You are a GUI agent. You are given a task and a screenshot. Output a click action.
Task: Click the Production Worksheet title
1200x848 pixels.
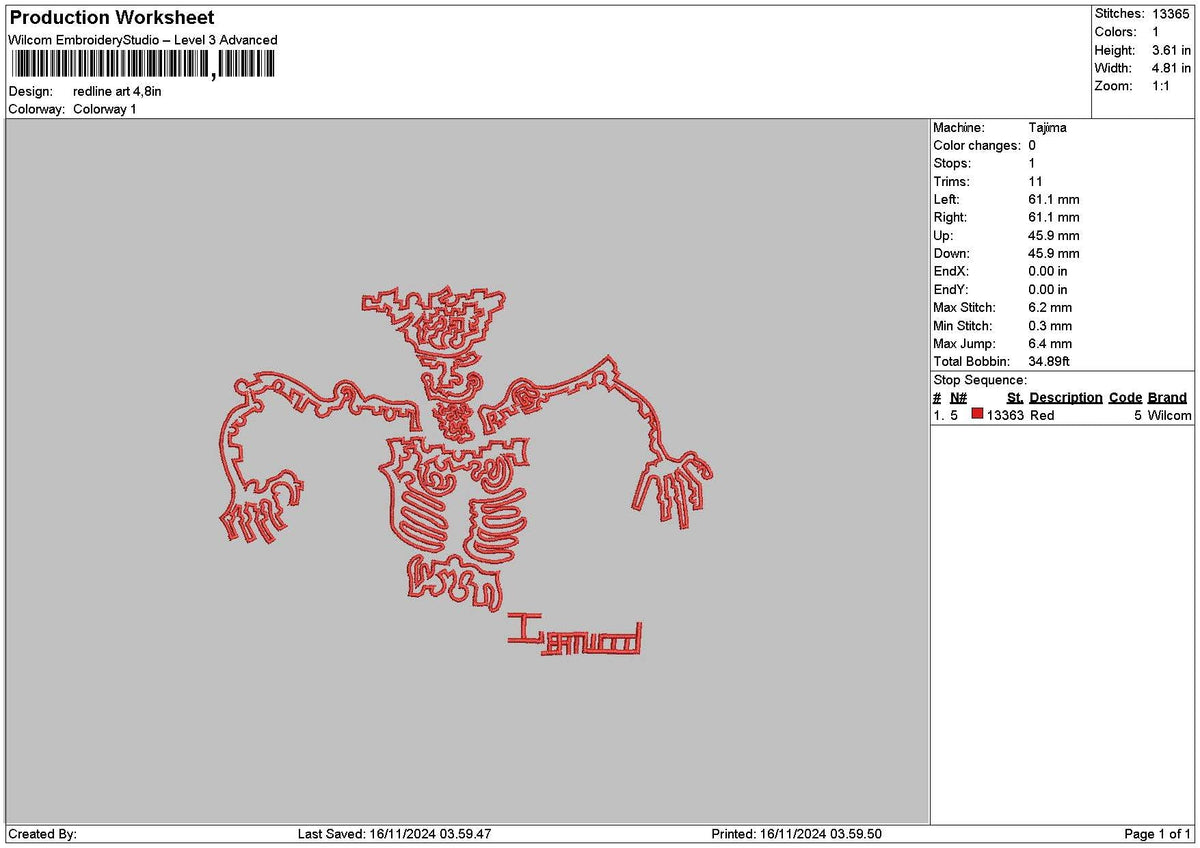[x=110, y=17]
